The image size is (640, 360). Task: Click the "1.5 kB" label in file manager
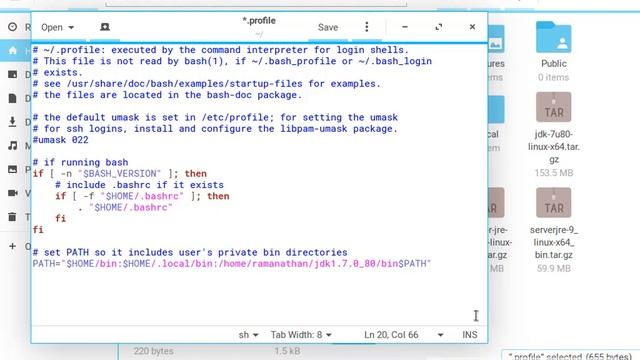(x=287, y=351)
